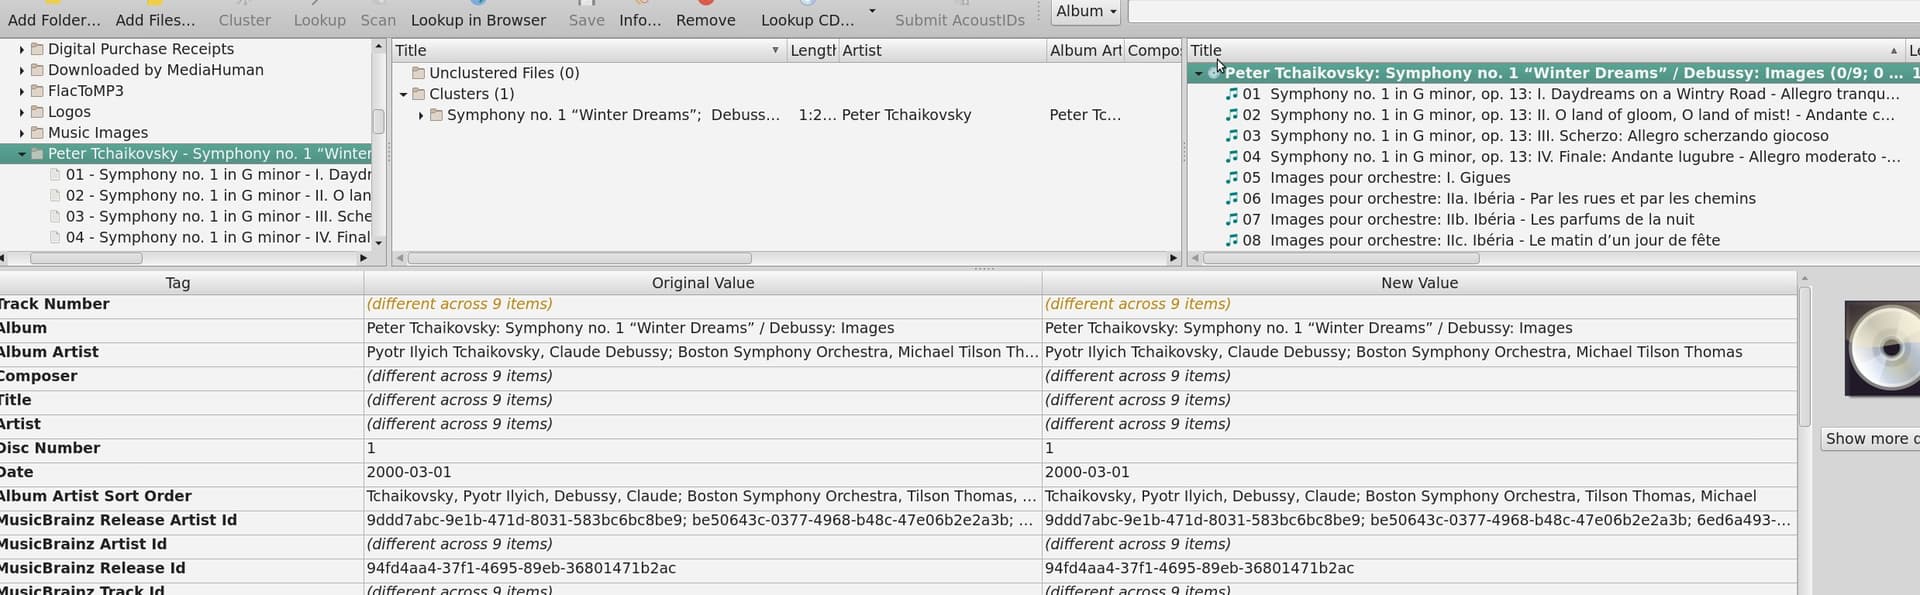Click the Lookup CD toolbar button
Screen dimensions: 1920x595
pyautogui.click(x=807, y=20)
